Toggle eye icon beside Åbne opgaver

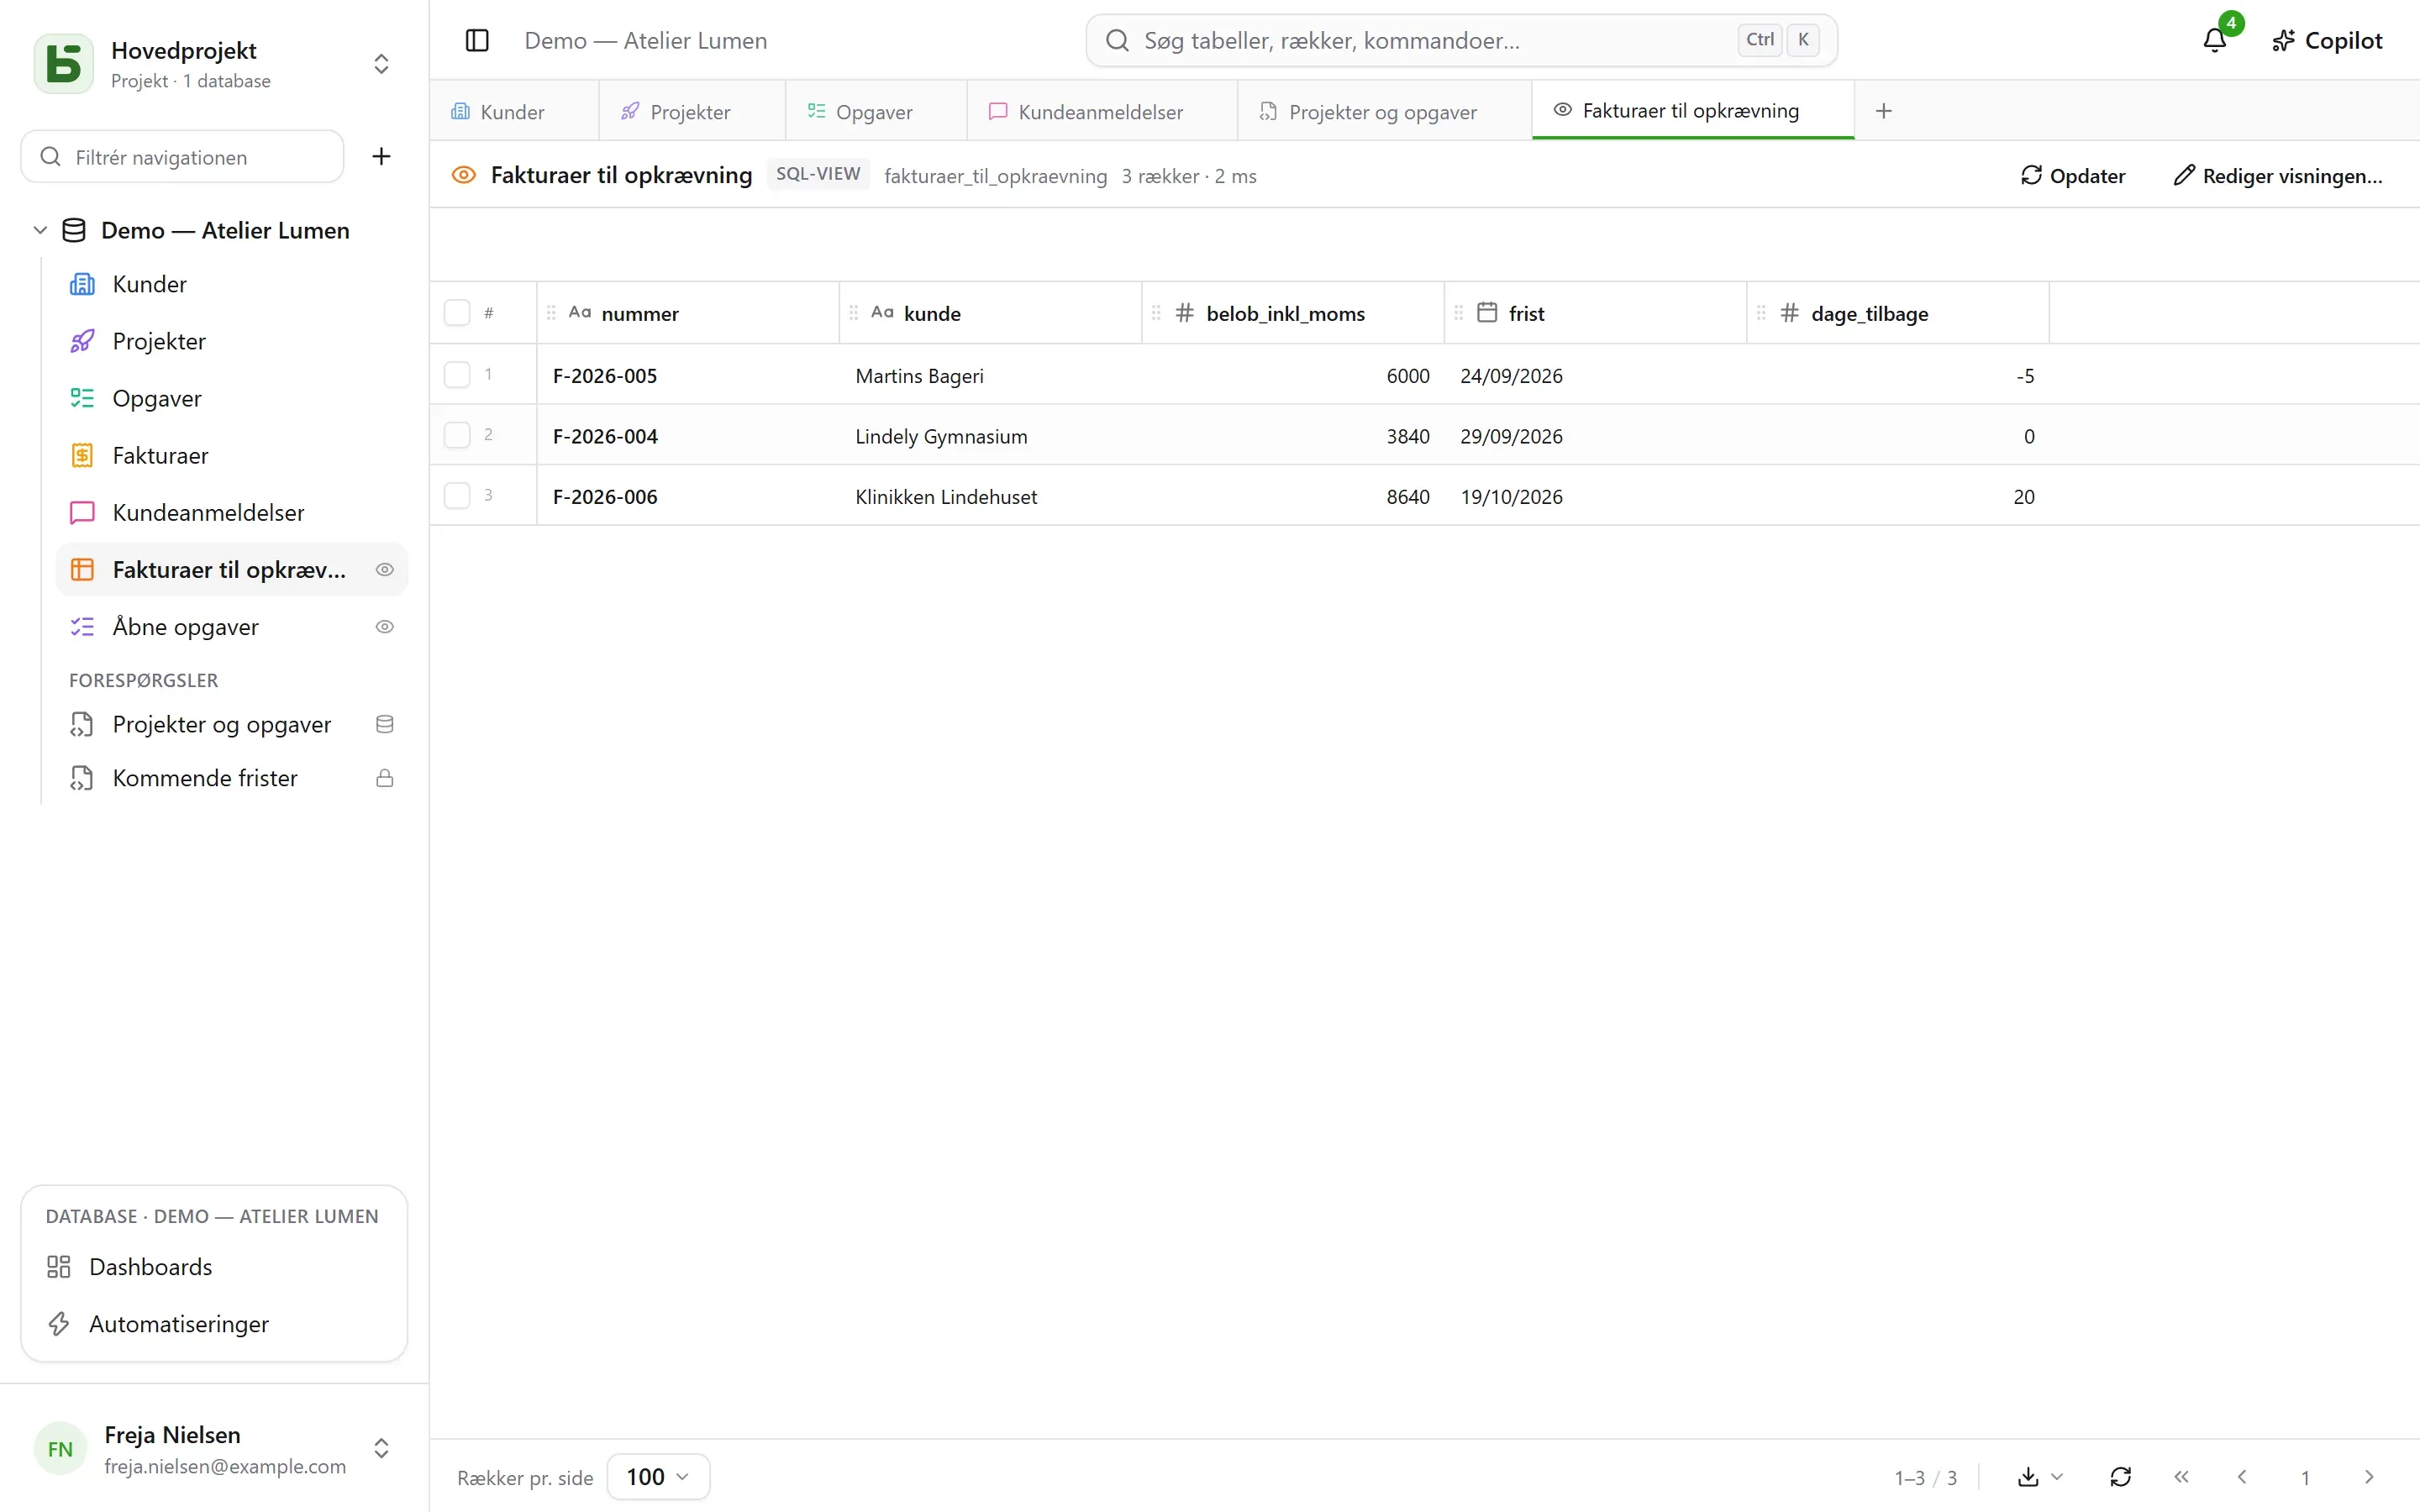click(x=384, y=627)
